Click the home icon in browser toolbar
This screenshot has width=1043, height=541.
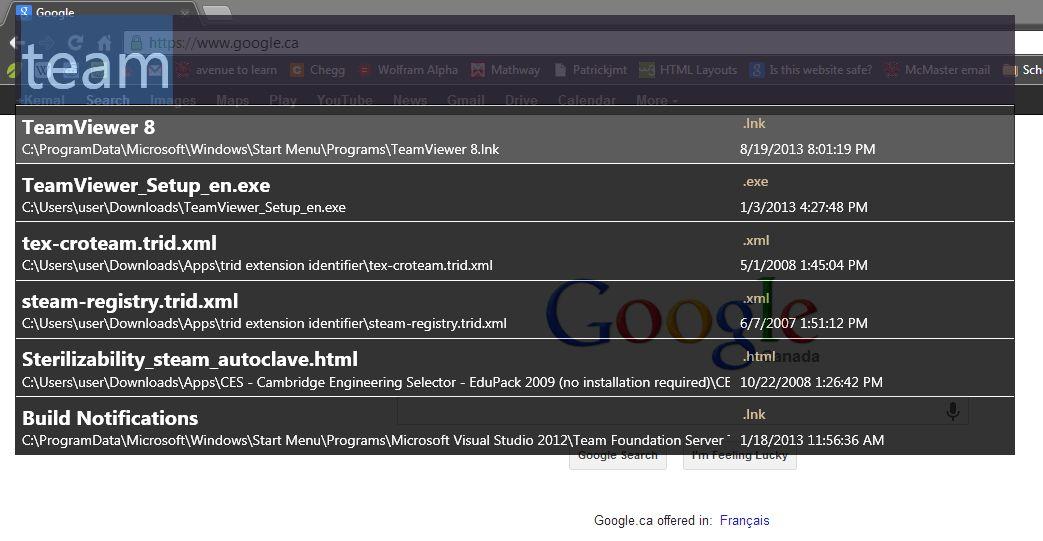pos(104,43)
